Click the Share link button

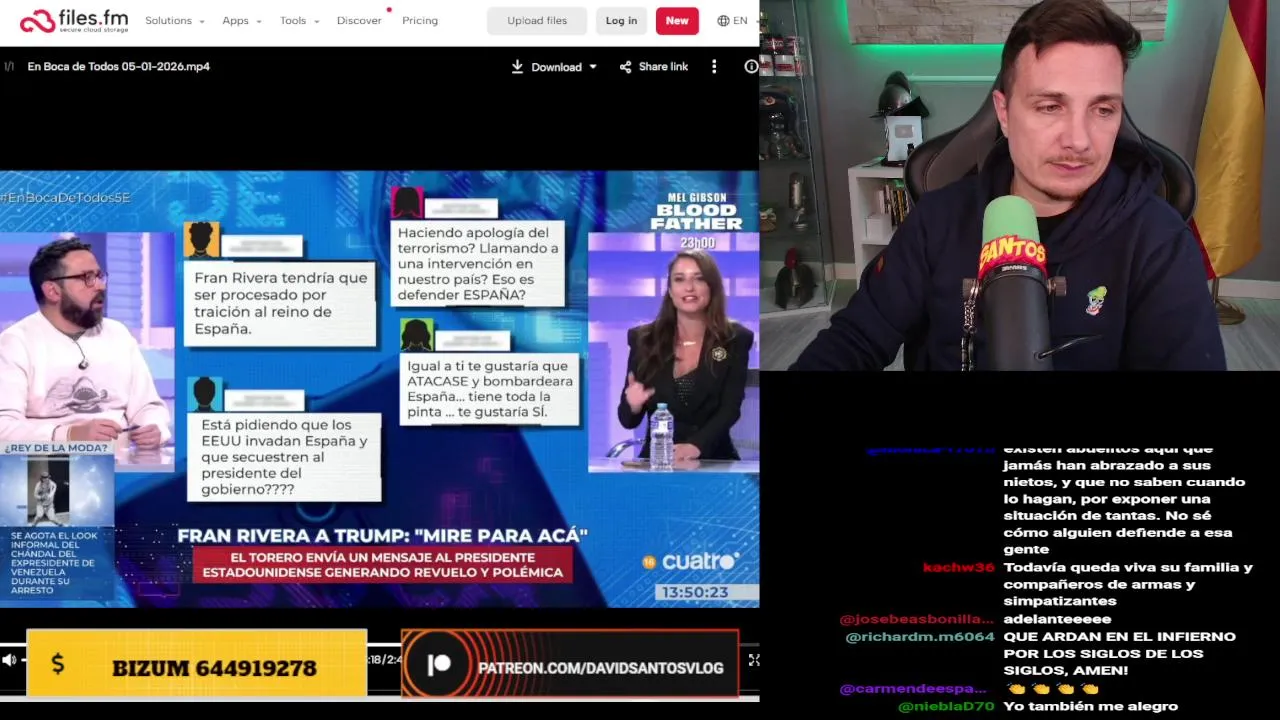654,67
